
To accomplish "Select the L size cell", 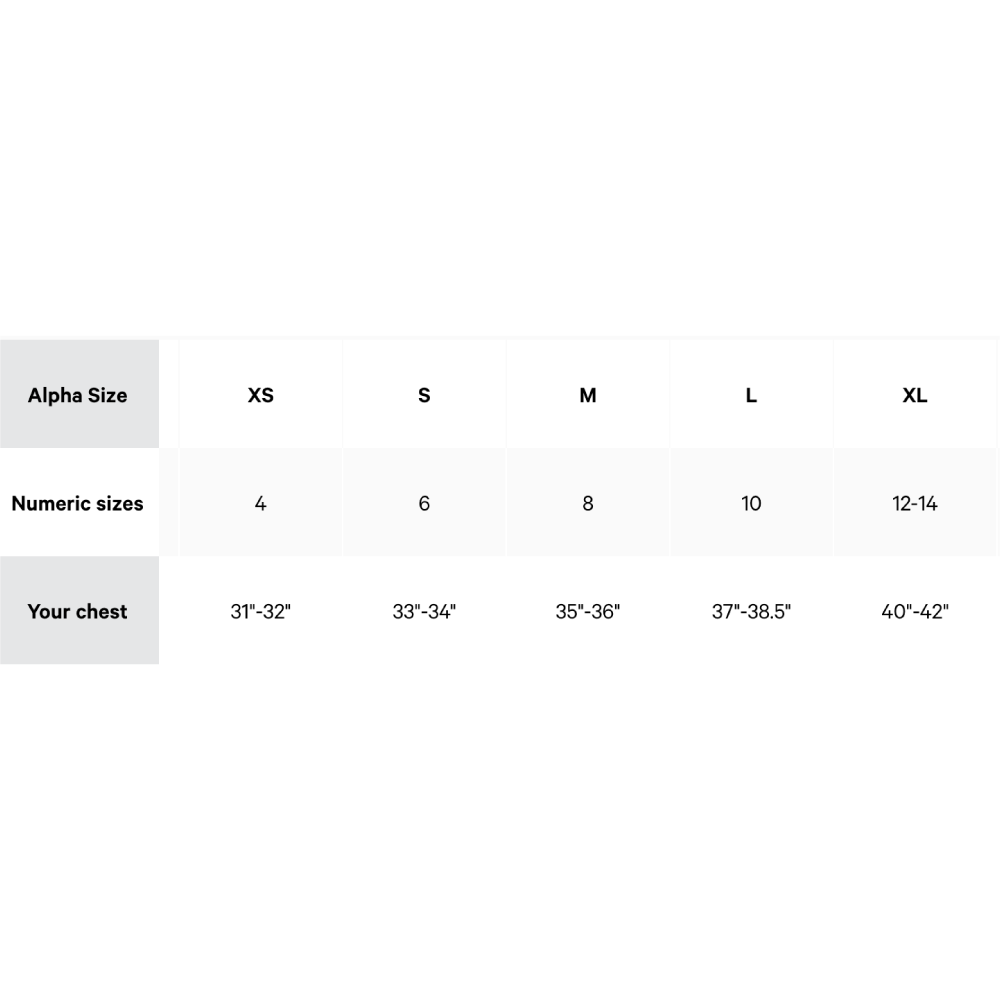I will pos(751,394).
